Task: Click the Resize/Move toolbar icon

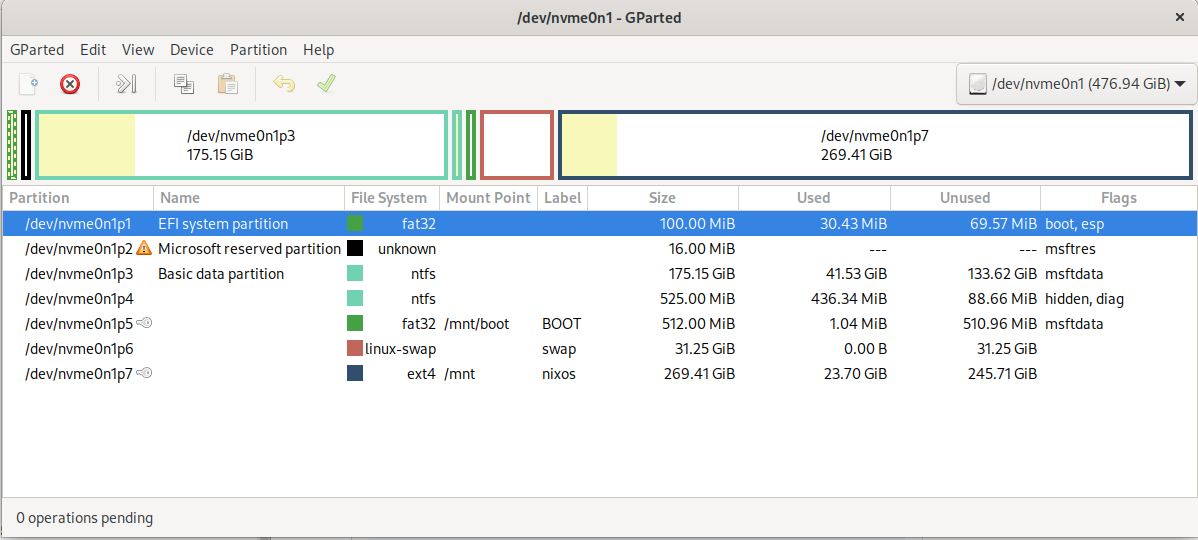Action: tap(126, 83)
